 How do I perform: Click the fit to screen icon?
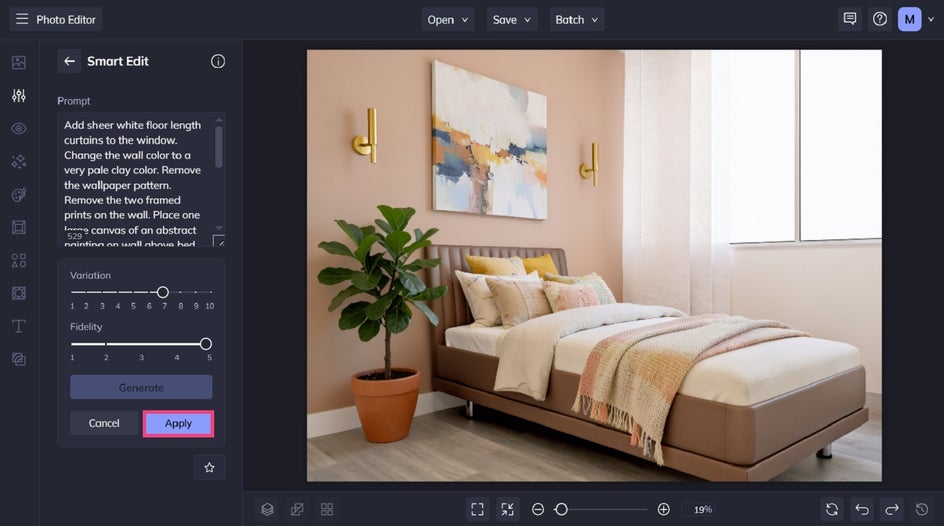477,510
